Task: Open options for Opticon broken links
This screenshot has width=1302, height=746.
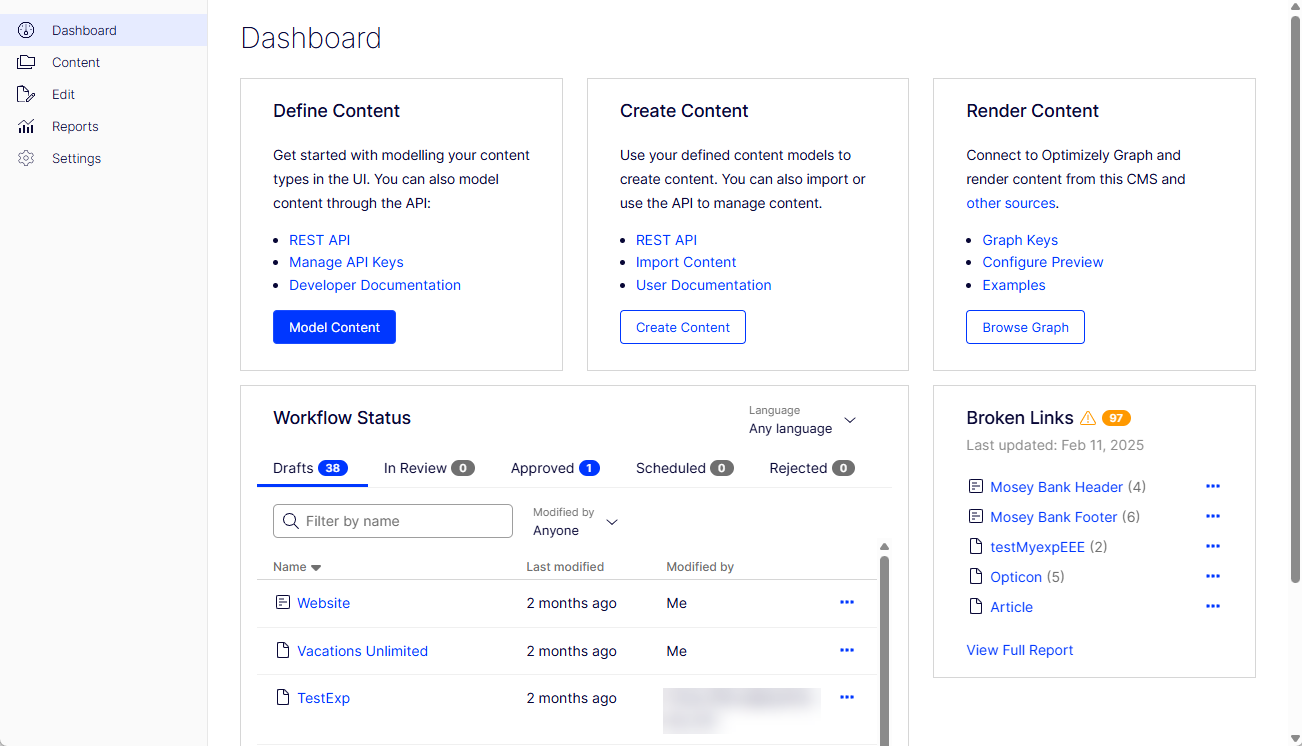Action: (x=1213, y=576)
